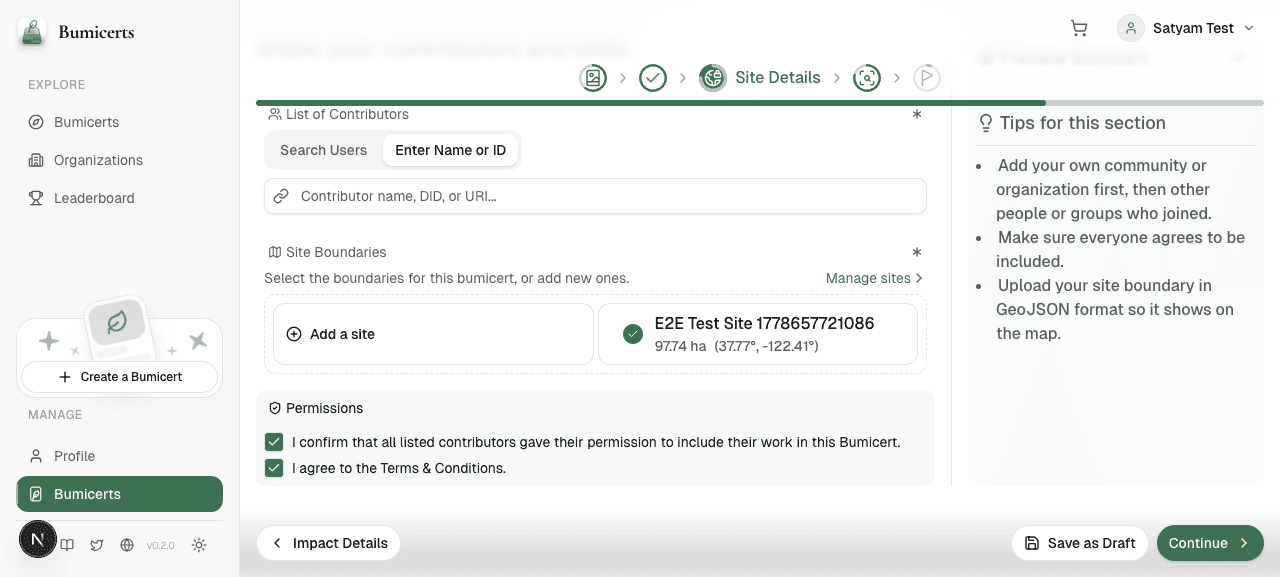
Task: Uncheck the contributors permission confirmation checkbox
Action: [x=274, y=442]
